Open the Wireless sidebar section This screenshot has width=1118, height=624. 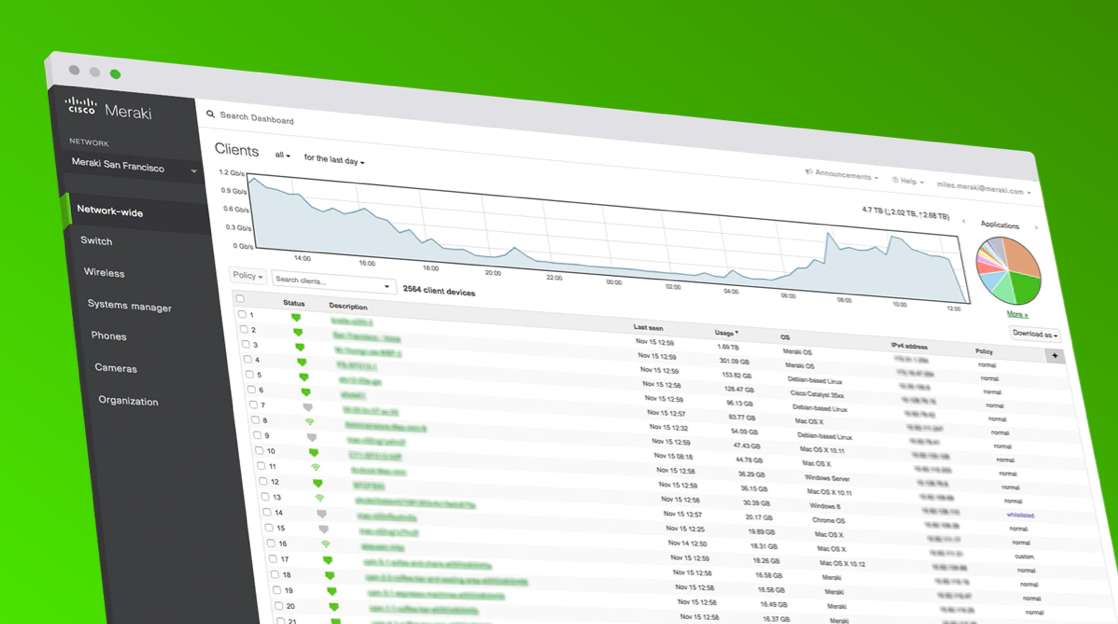point(104,272)
